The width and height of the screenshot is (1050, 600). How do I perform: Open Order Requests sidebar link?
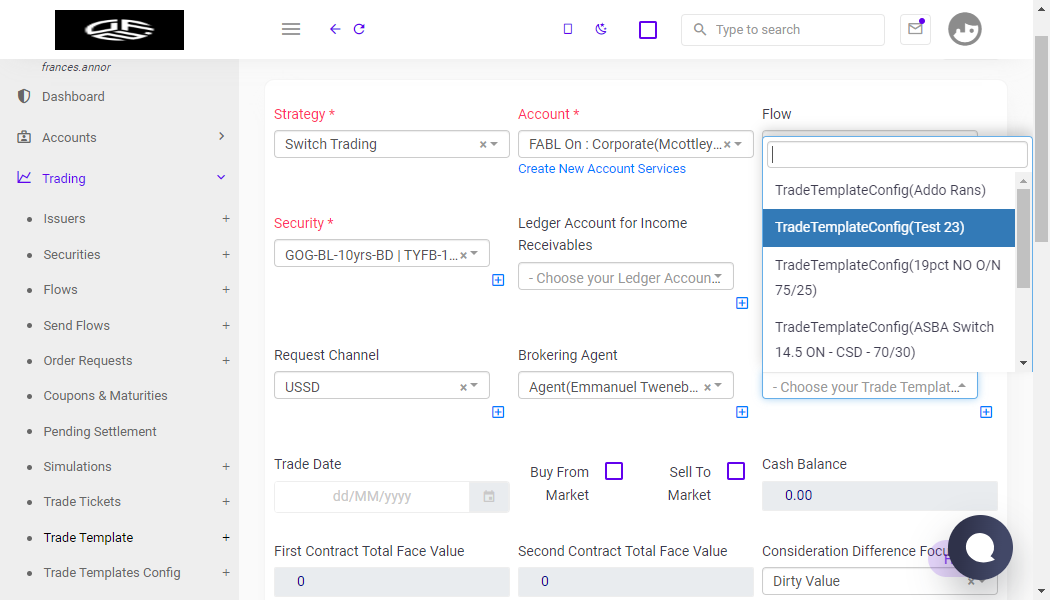tap(88, 360)
